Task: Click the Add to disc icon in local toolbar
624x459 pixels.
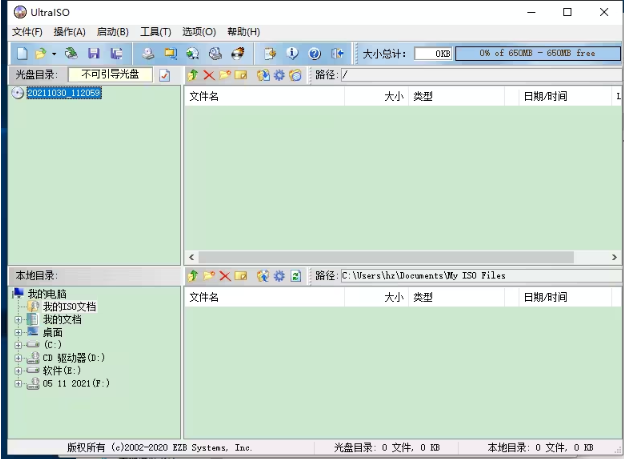Action: point(263,275)
